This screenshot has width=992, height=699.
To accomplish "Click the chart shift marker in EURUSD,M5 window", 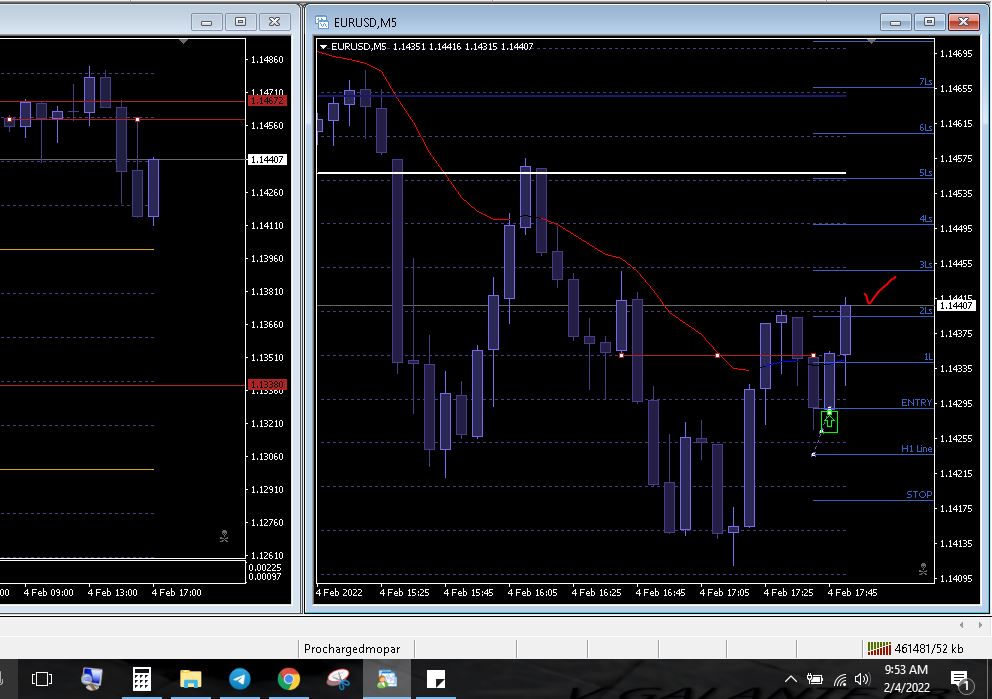I will (x=871, y=41).
